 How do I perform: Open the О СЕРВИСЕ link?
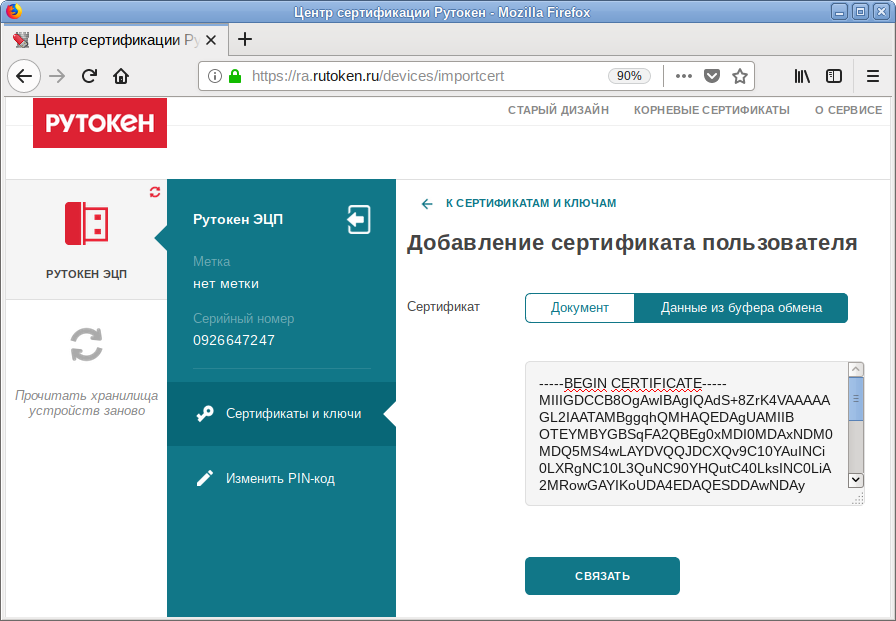click(848, 110)
